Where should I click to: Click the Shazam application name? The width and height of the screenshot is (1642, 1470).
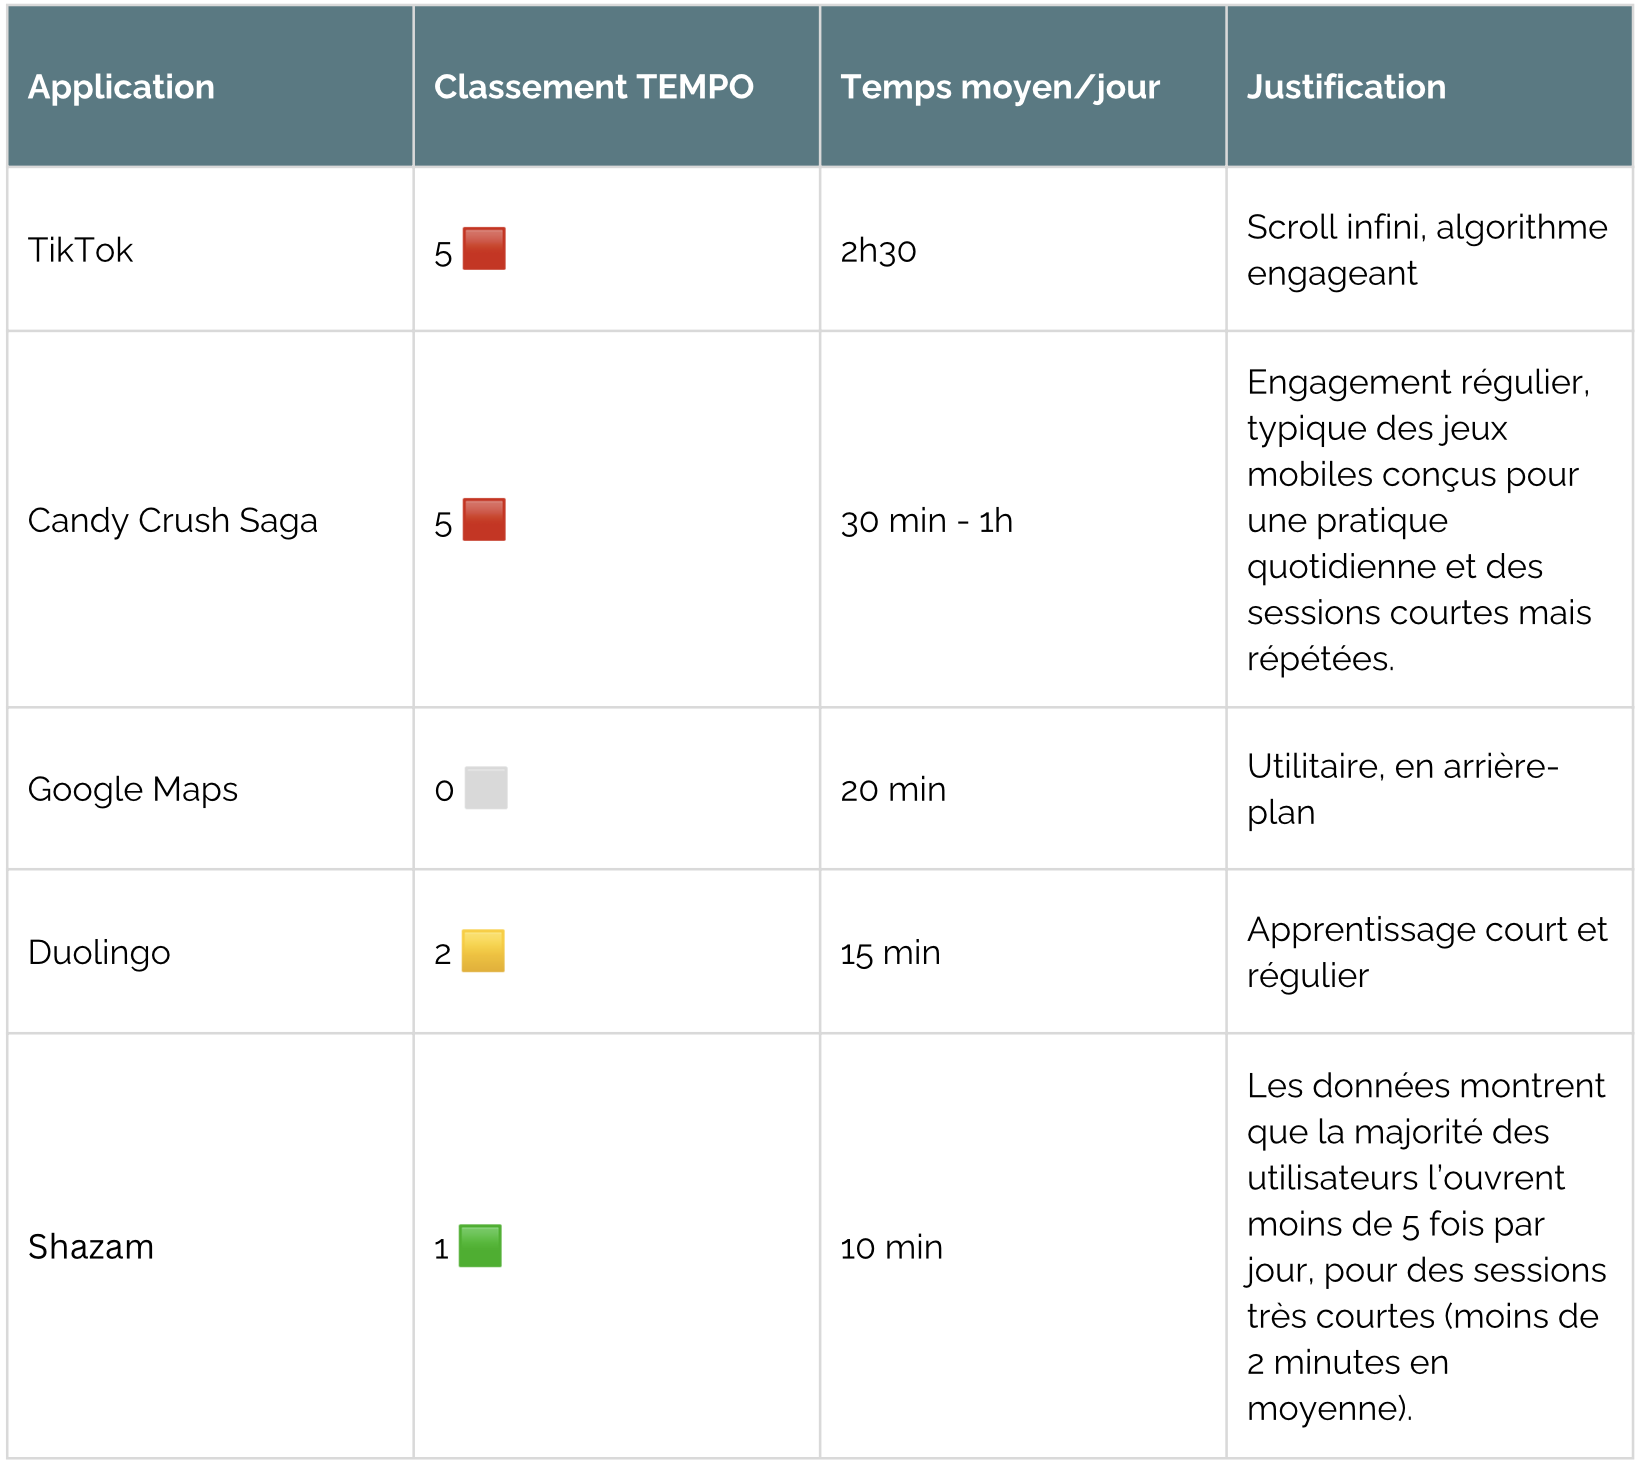(x=91, y=1247)
